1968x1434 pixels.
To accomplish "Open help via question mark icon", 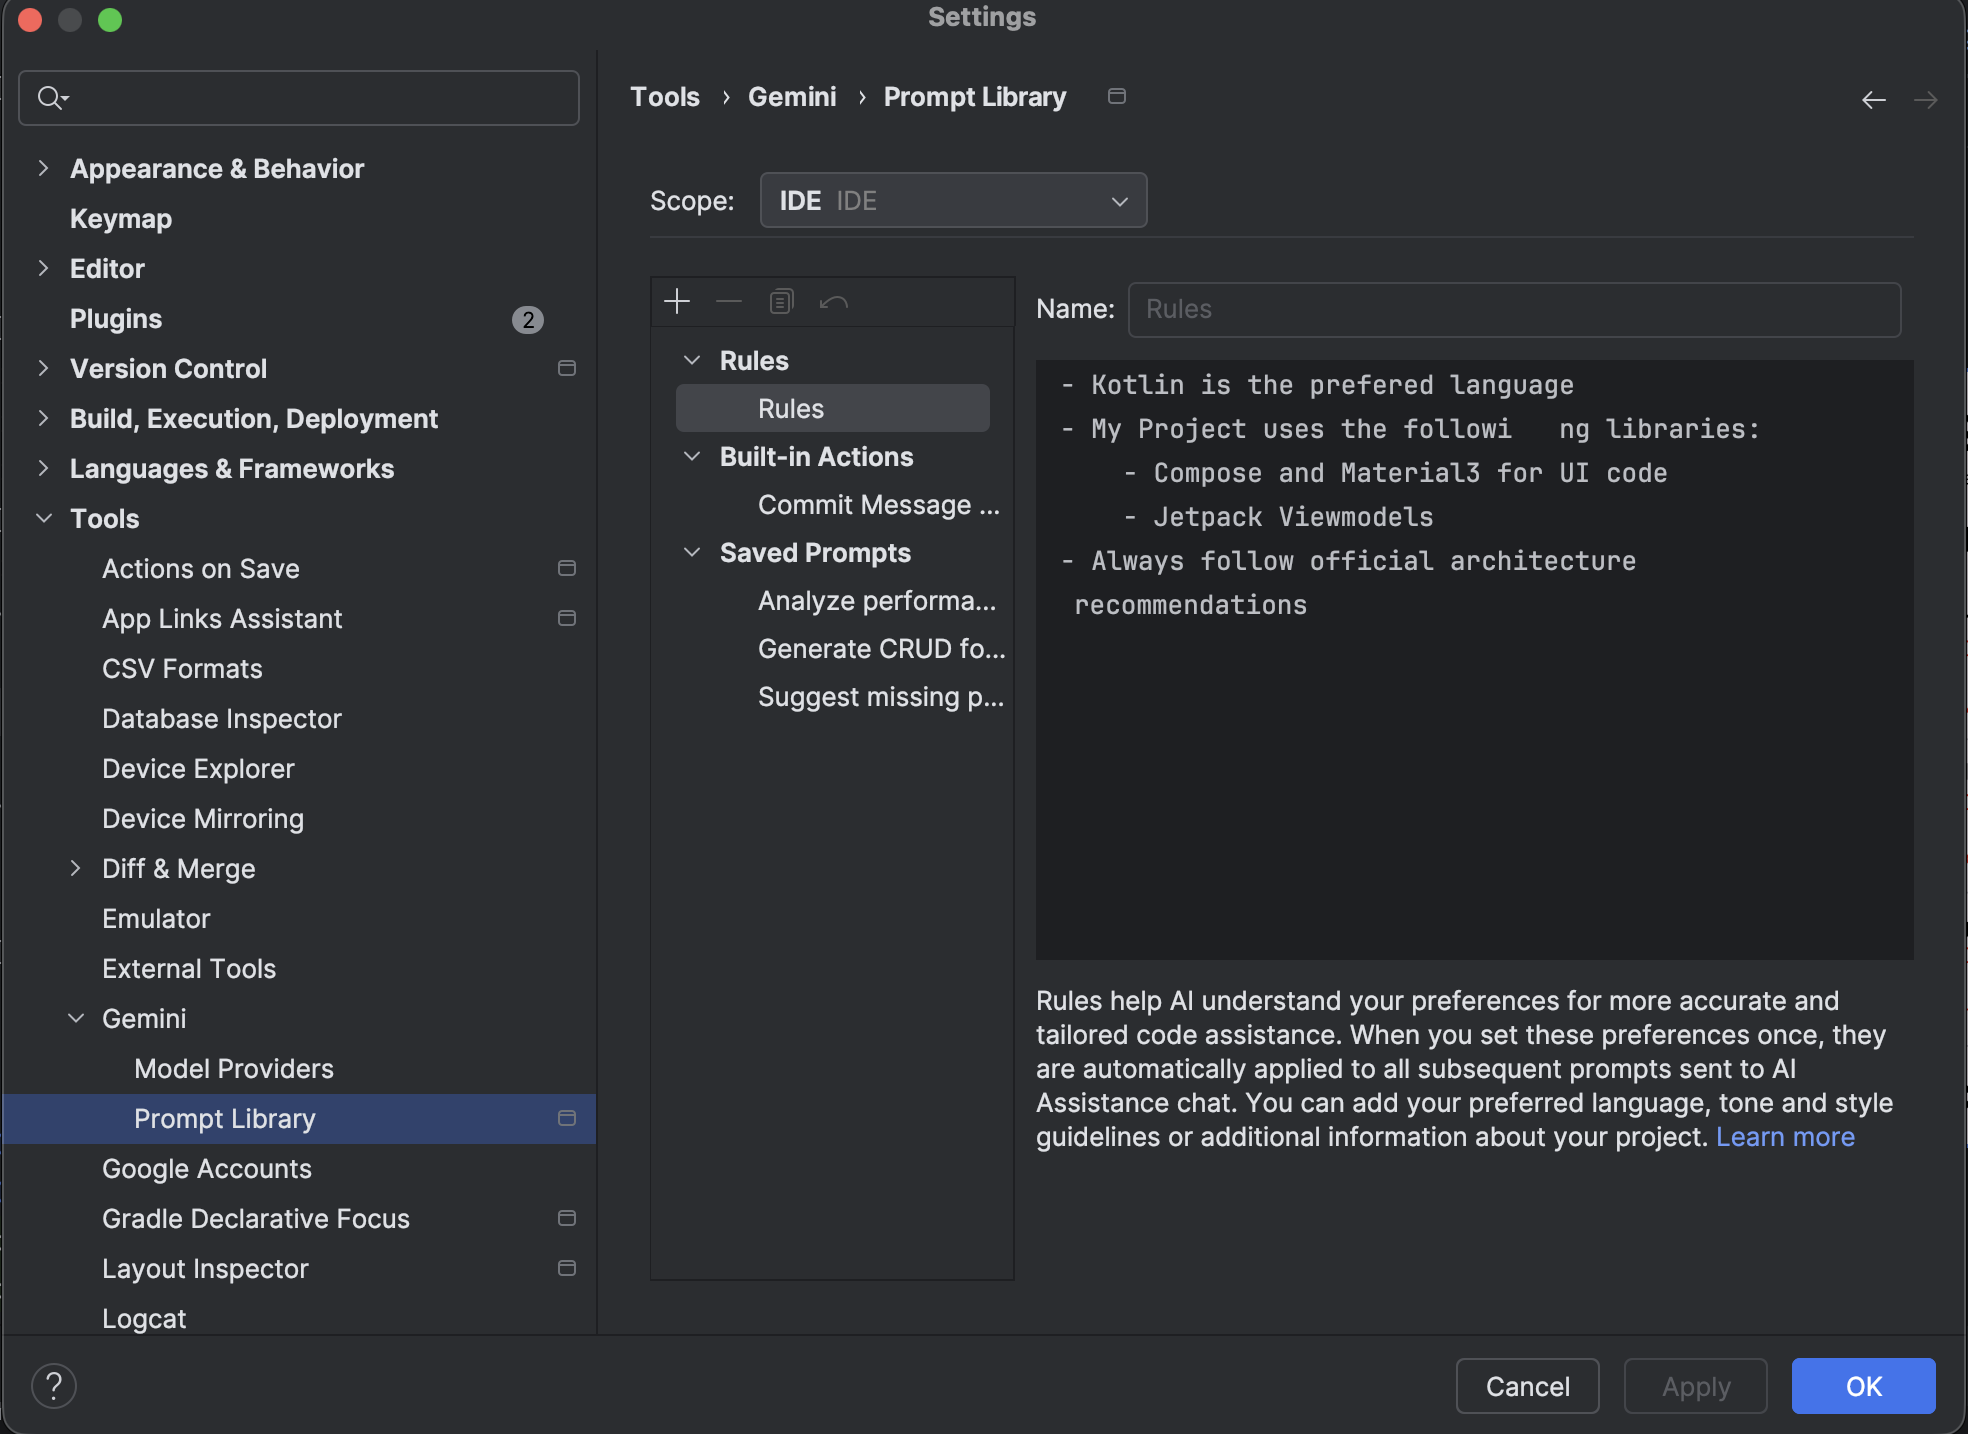I will click(54, 1386).
